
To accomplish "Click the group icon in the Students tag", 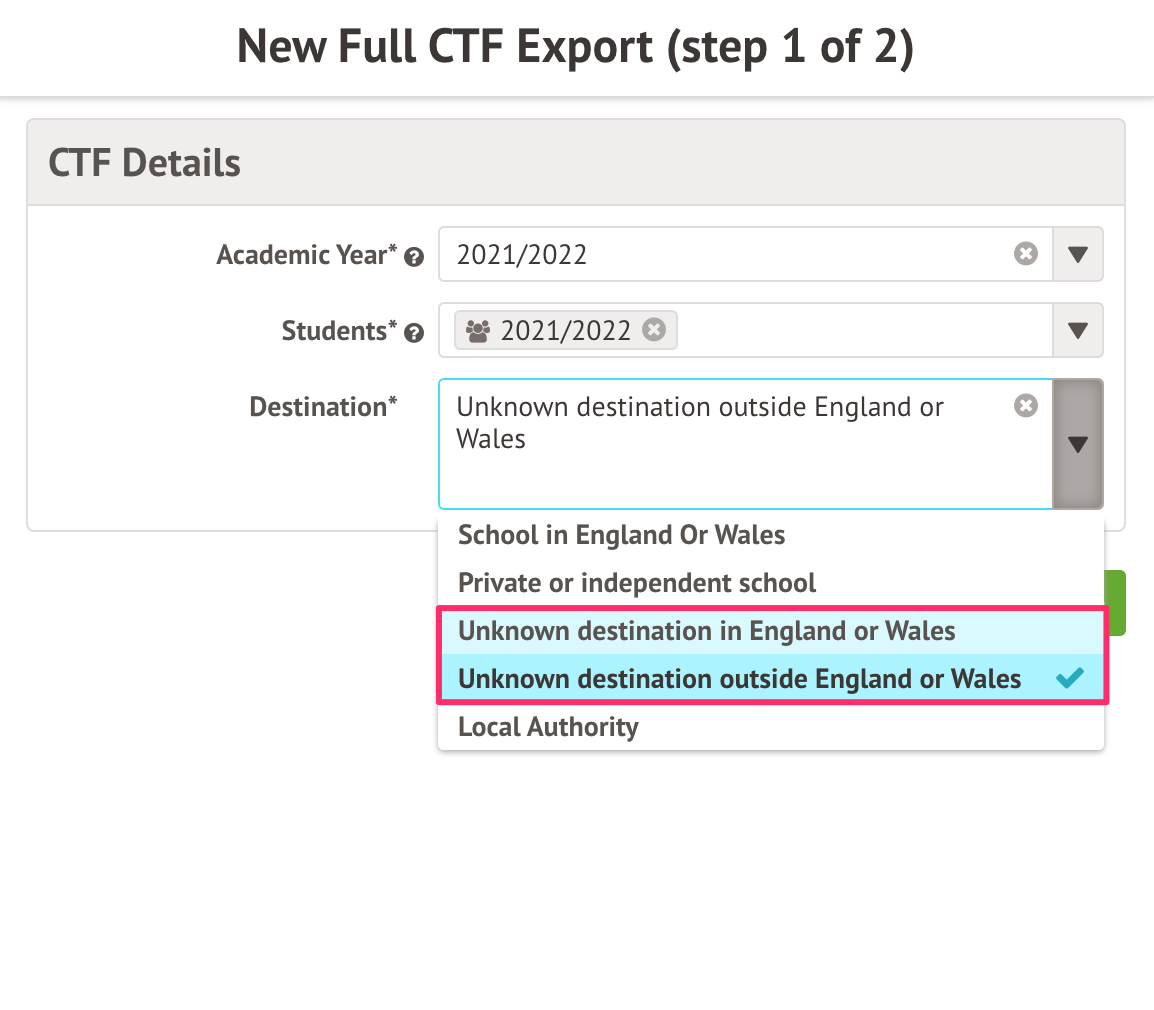I will coord(478,330).
